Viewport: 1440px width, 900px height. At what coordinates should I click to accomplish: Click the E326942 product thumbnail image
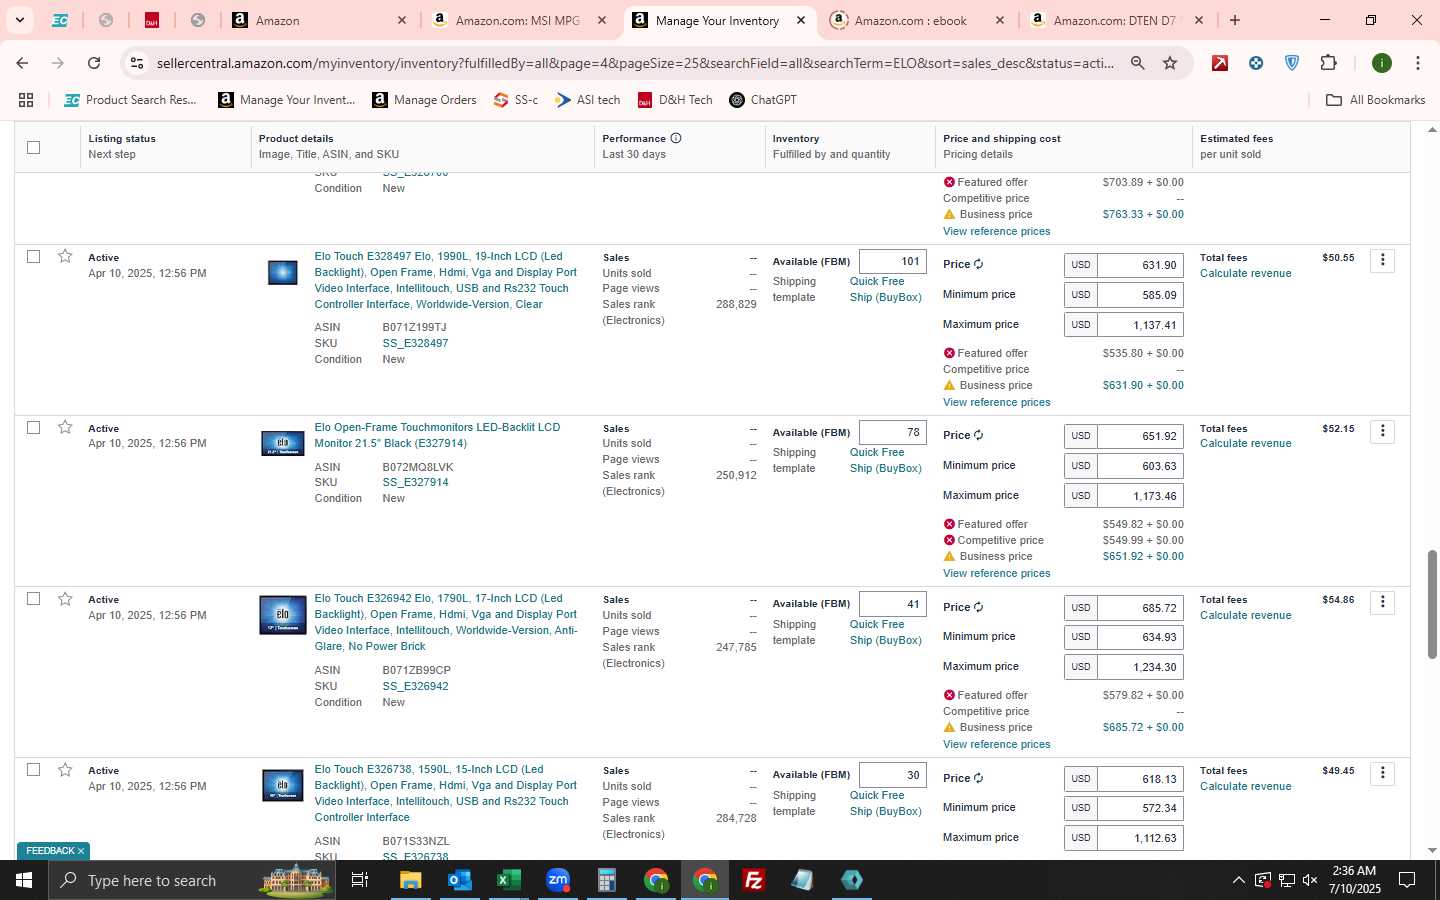[x=283, y=615]
